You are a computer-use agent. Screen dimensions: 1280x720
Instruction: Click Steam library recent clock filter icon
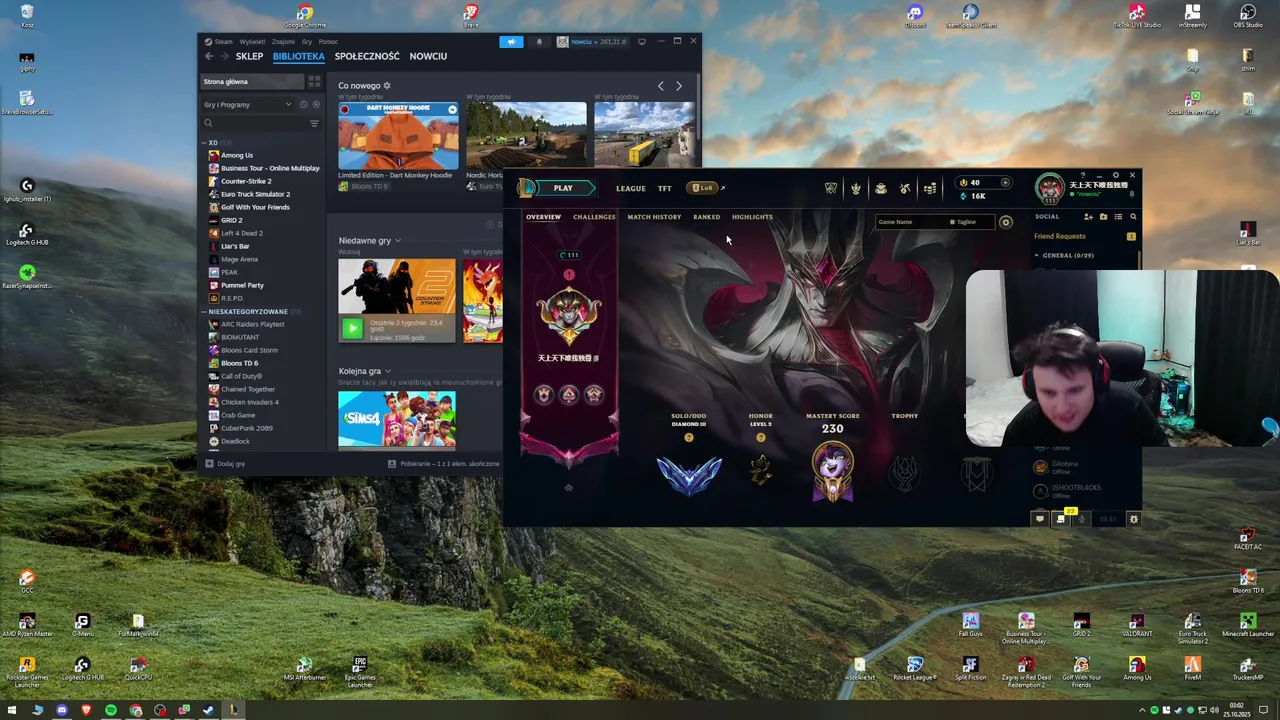304,105
